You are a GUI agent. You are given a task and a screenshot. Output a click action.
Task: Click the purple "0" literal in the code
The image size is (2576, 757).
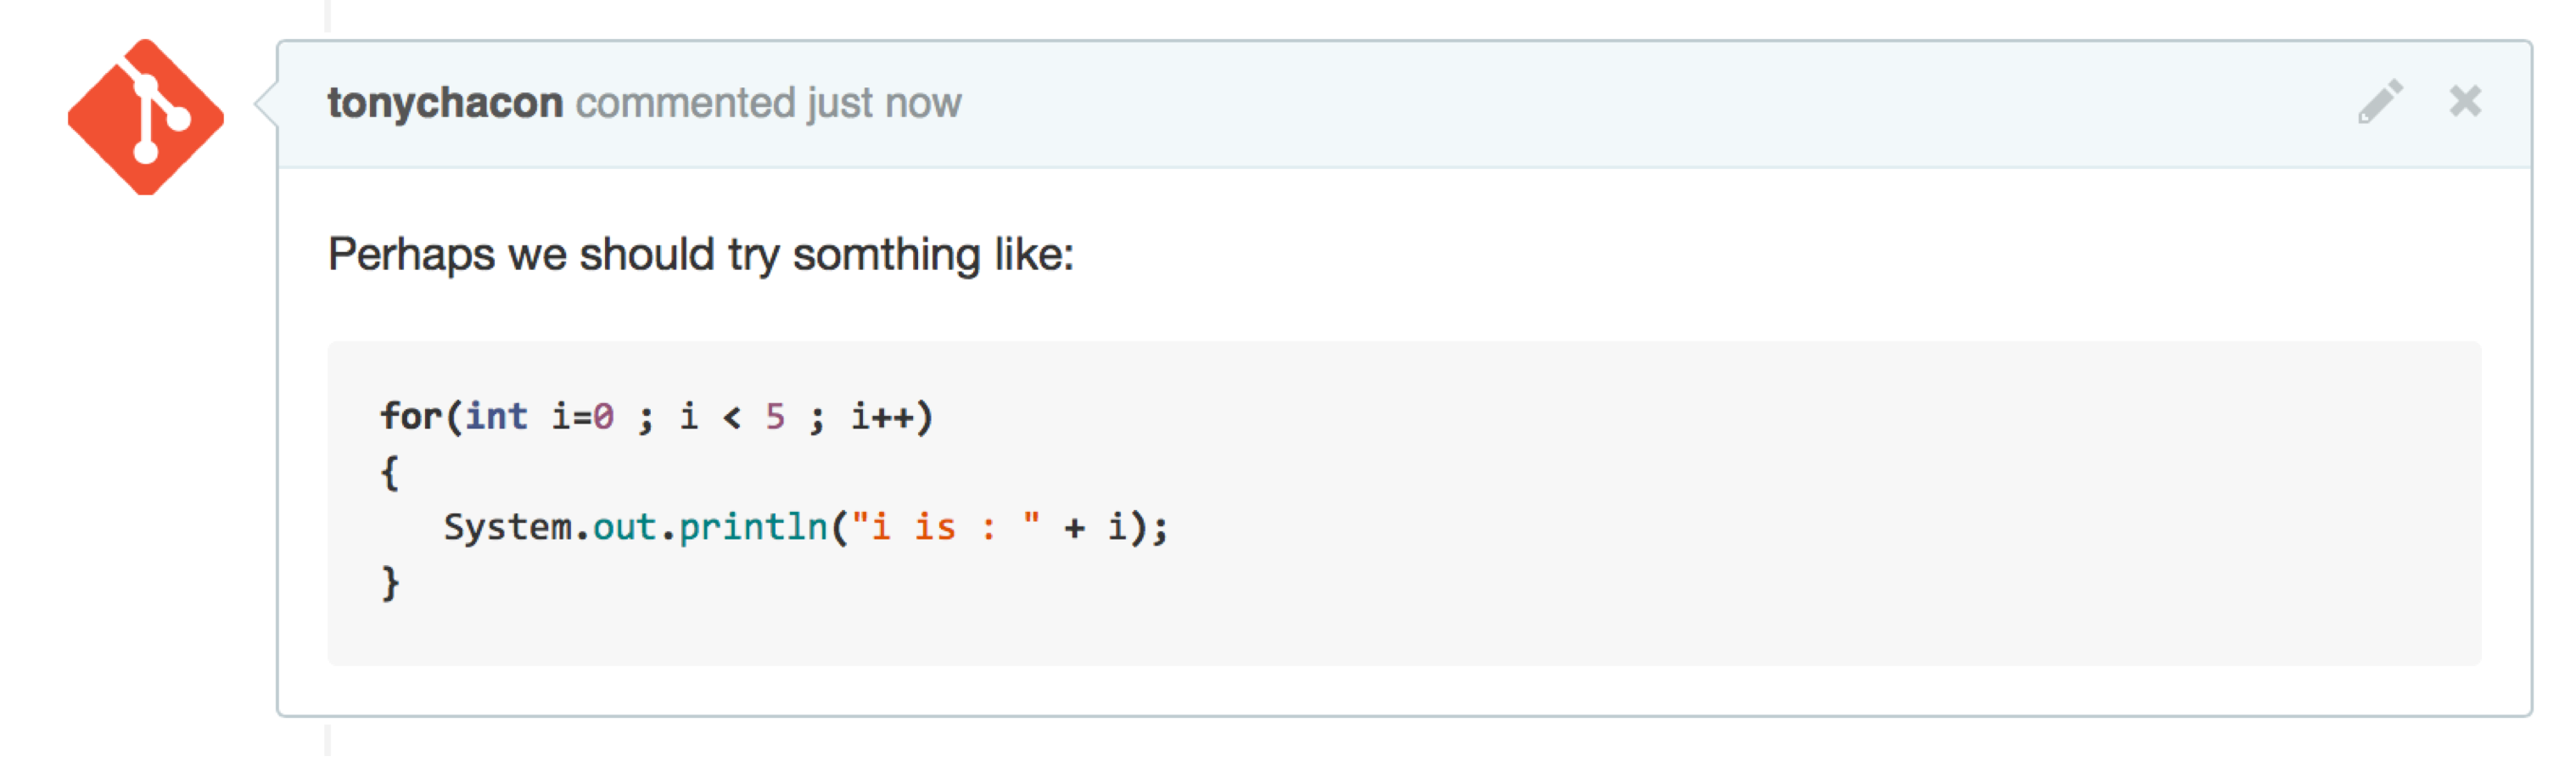[603, 416]
